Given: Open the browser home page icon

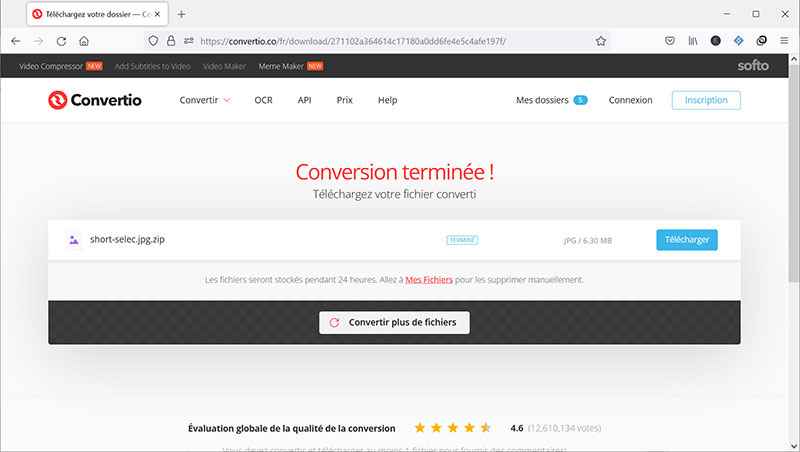Looking at the screenshot, I should [x=84, y=41].
